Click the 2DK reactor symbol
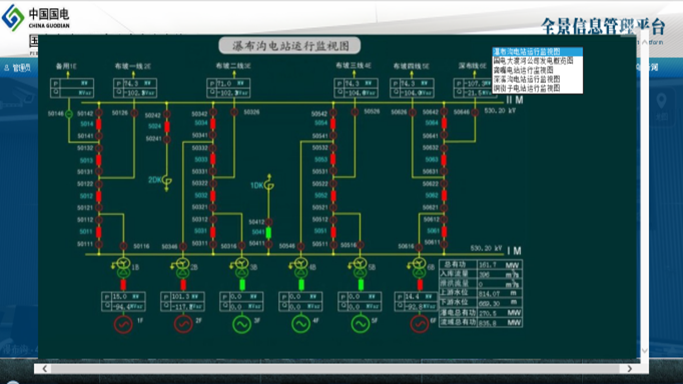 (167, 181)
